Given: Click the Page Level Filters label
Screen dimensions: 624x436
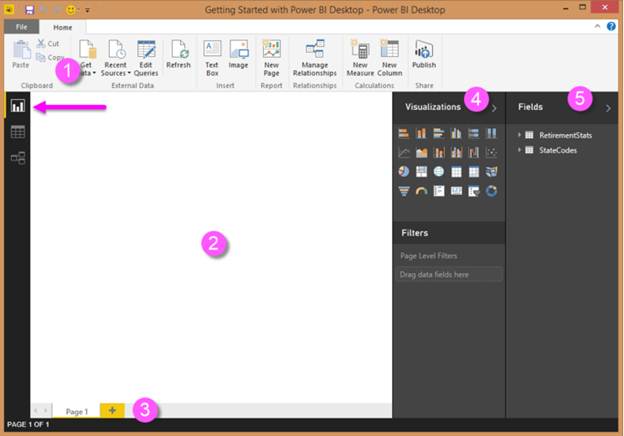Looking at the screenshot, I should [x=429, y=256].
